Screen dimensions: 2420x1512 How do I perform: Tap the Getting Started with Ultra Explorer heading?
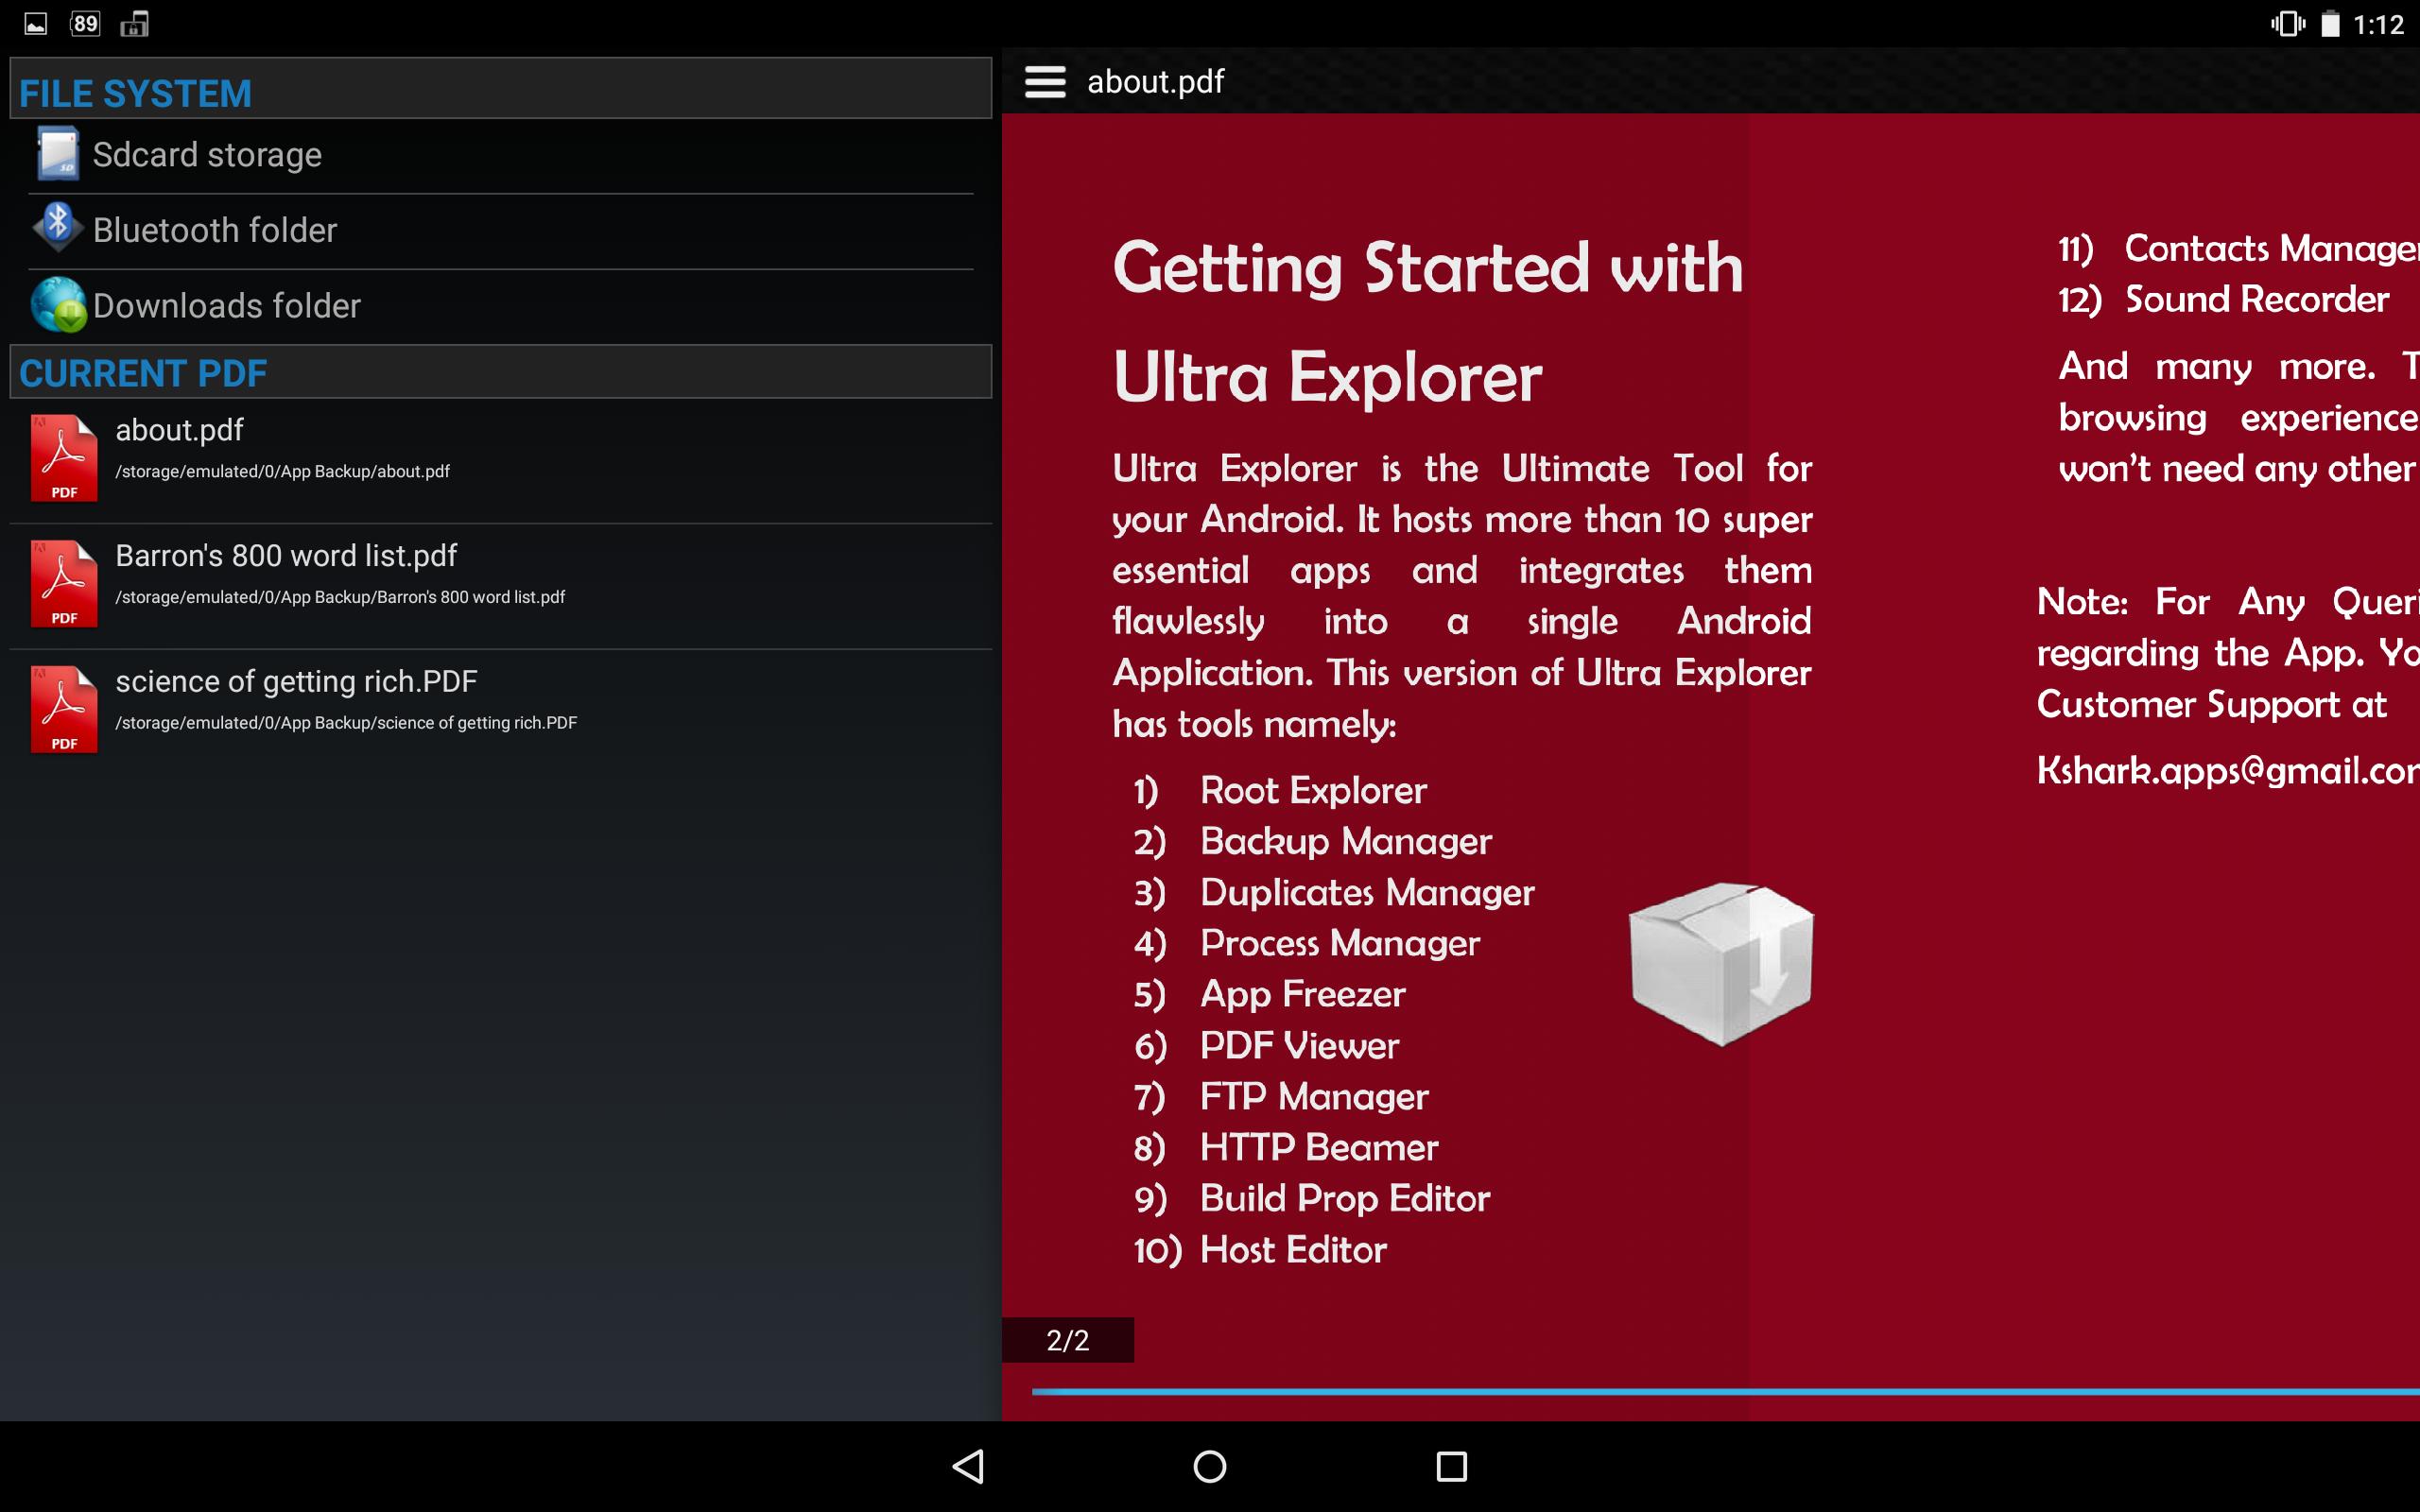(1428, 322)
